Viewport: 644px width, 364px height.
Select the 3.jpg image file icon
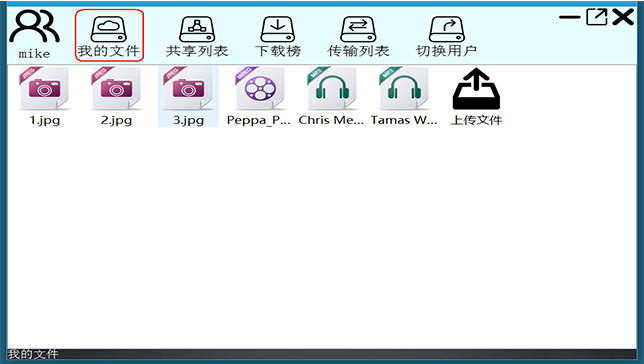[189, 89]
